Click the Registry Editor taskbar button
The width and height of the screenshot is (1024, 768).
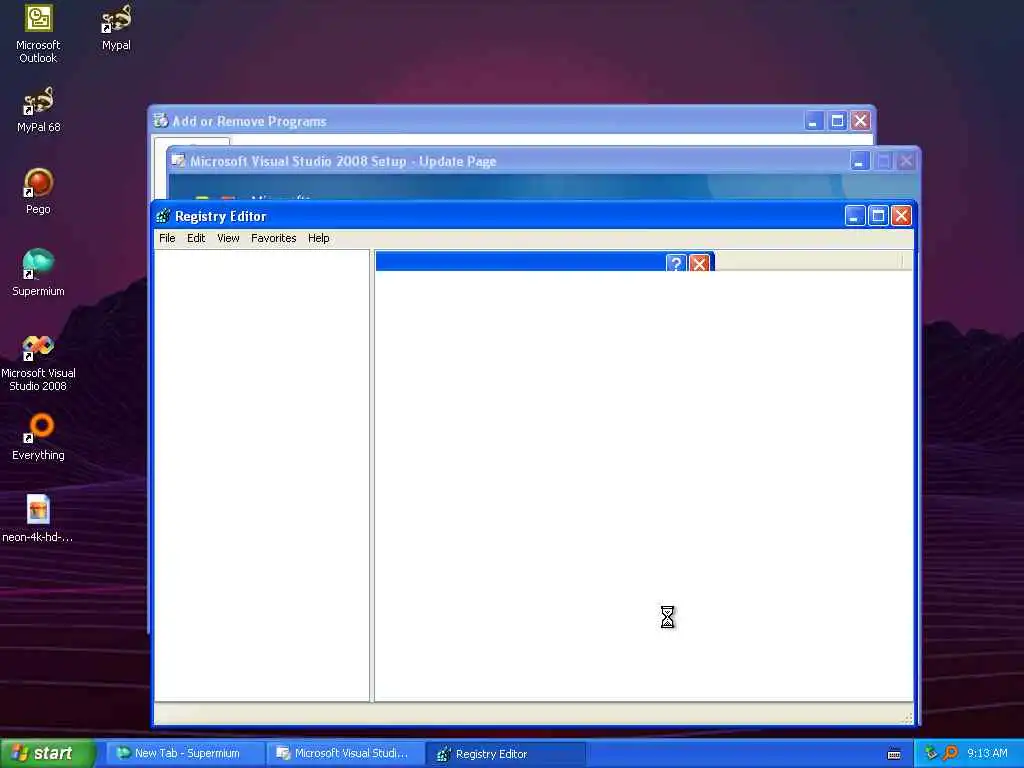click(506, 754)
